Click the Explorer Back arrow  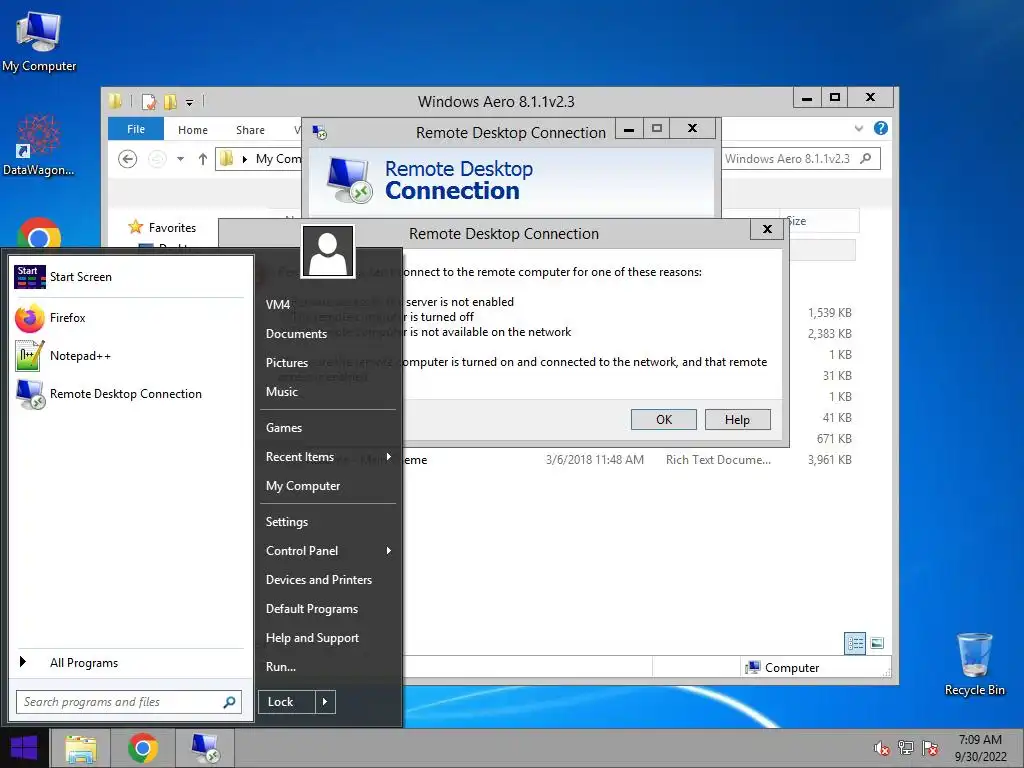click(128, 159)
